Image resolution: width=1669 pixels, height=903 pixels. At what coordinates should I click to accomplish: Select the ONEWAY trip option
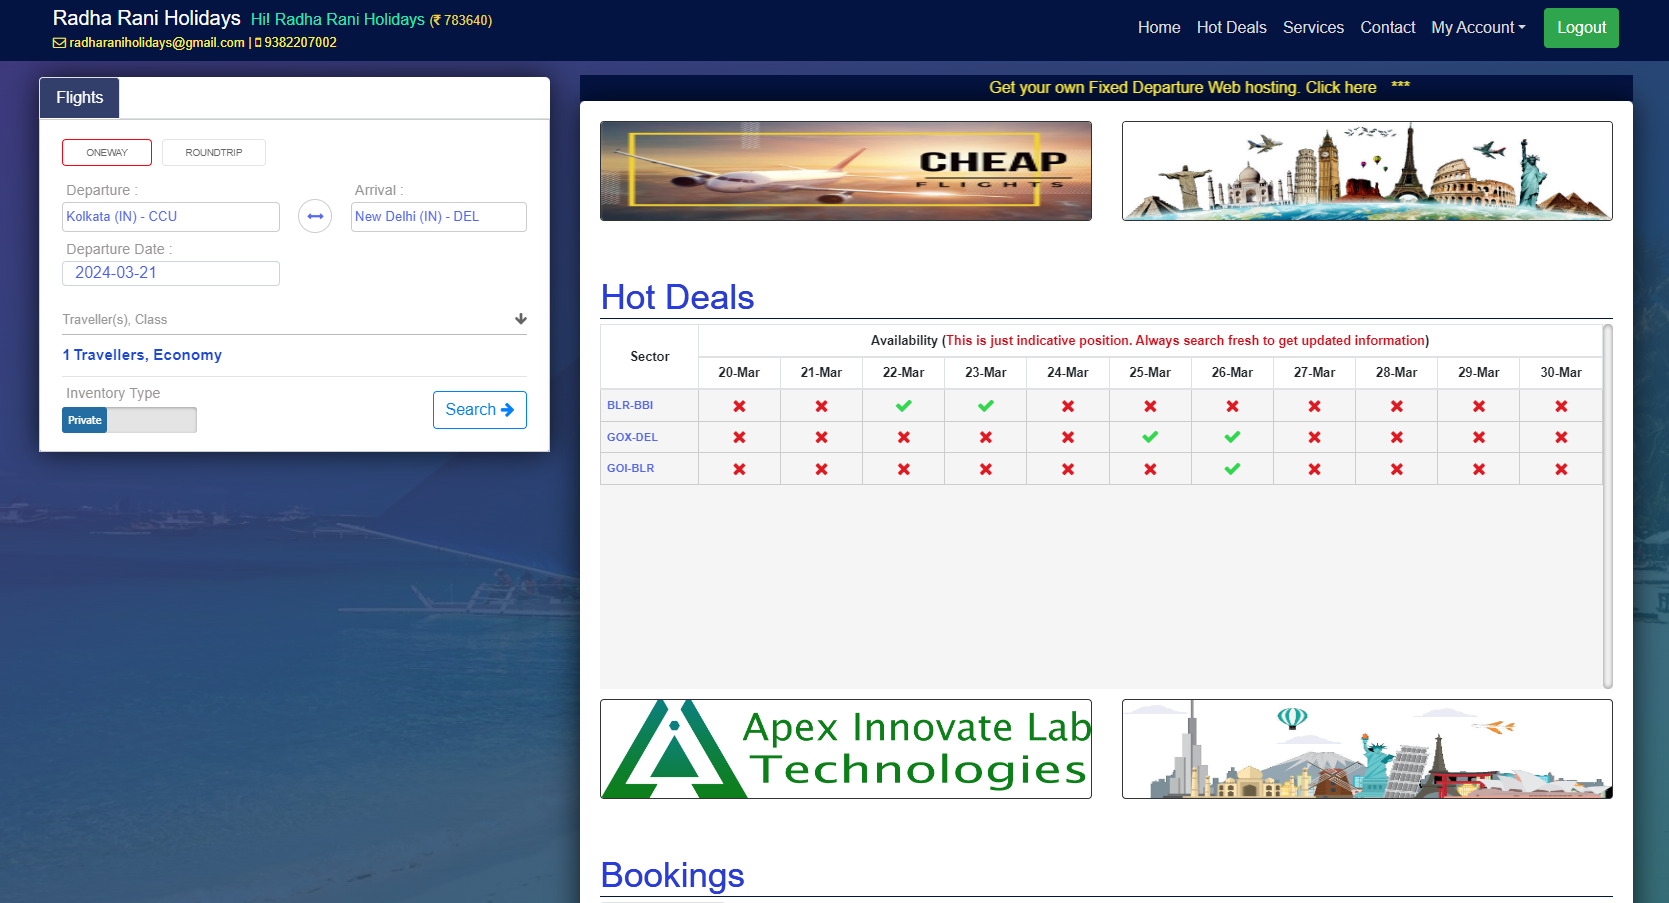(x=107, y=152)
